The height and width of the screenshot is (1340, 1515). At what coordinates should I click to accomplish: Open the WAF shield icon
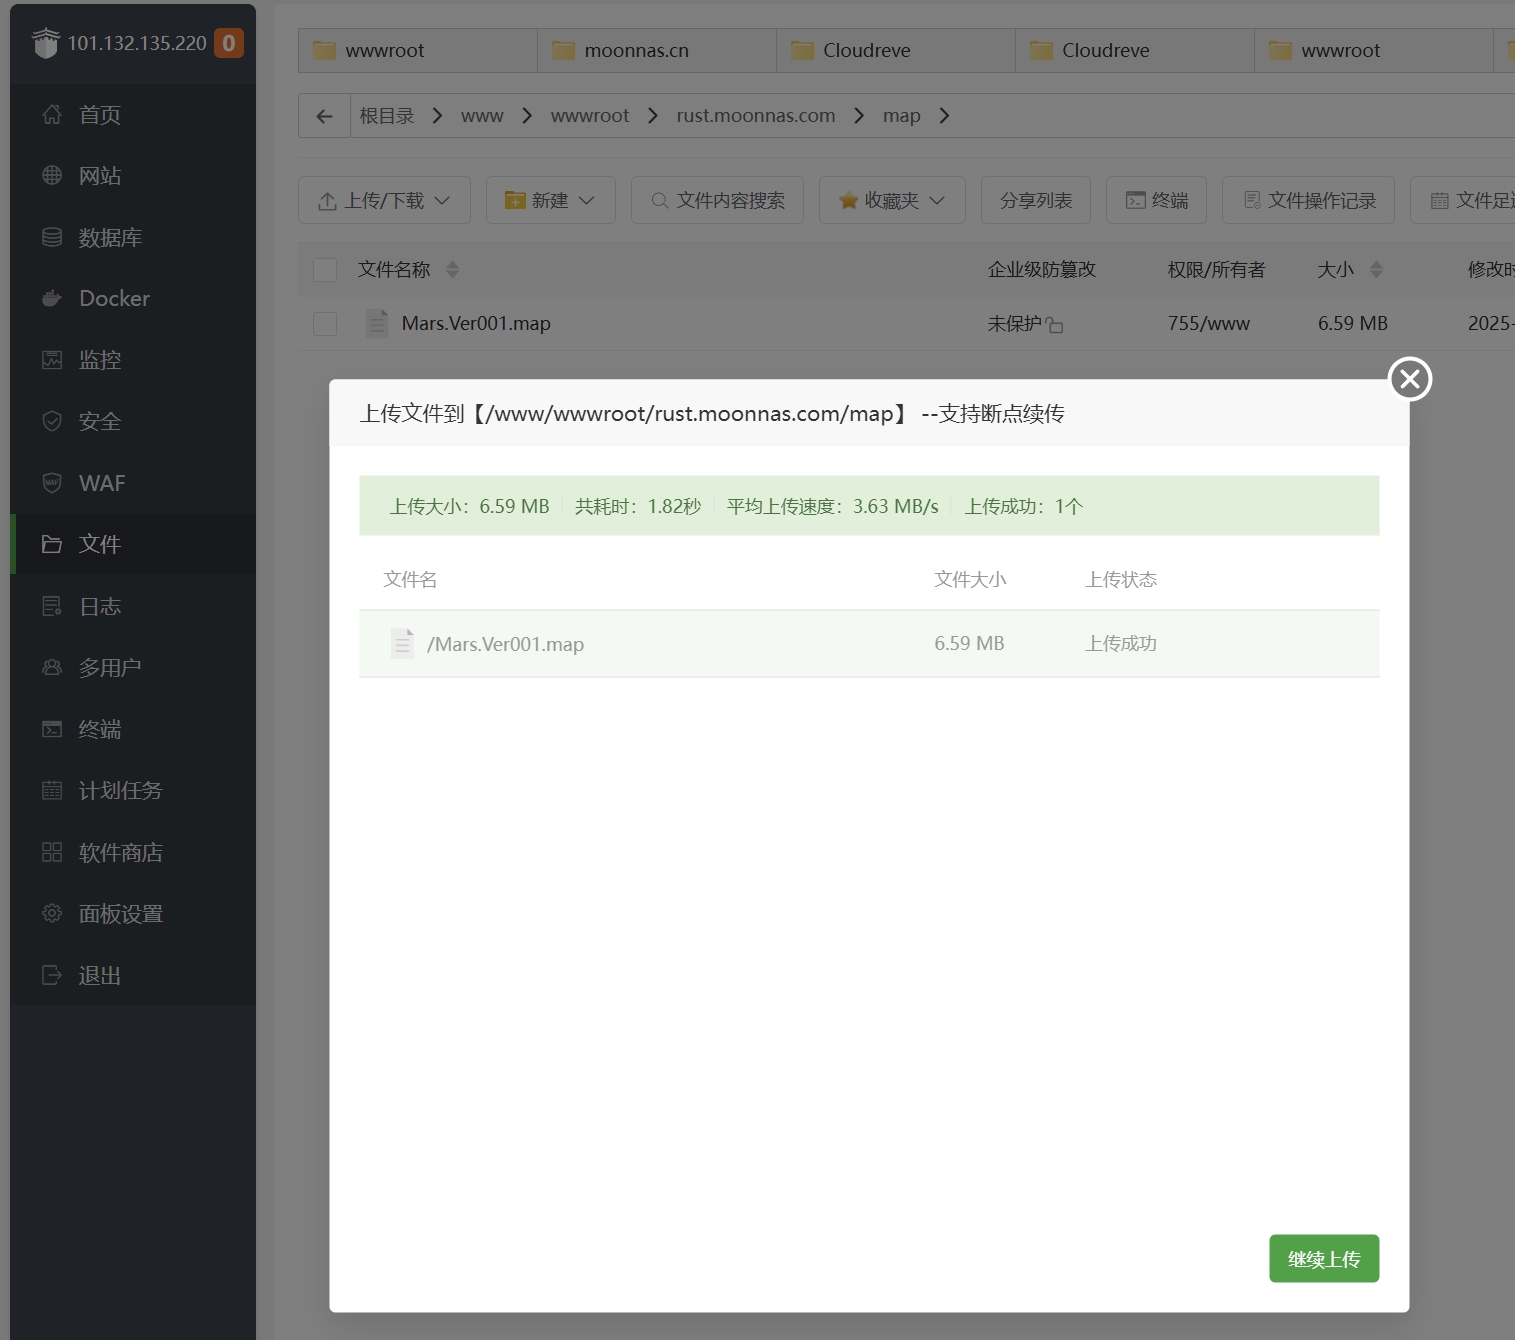52,483
